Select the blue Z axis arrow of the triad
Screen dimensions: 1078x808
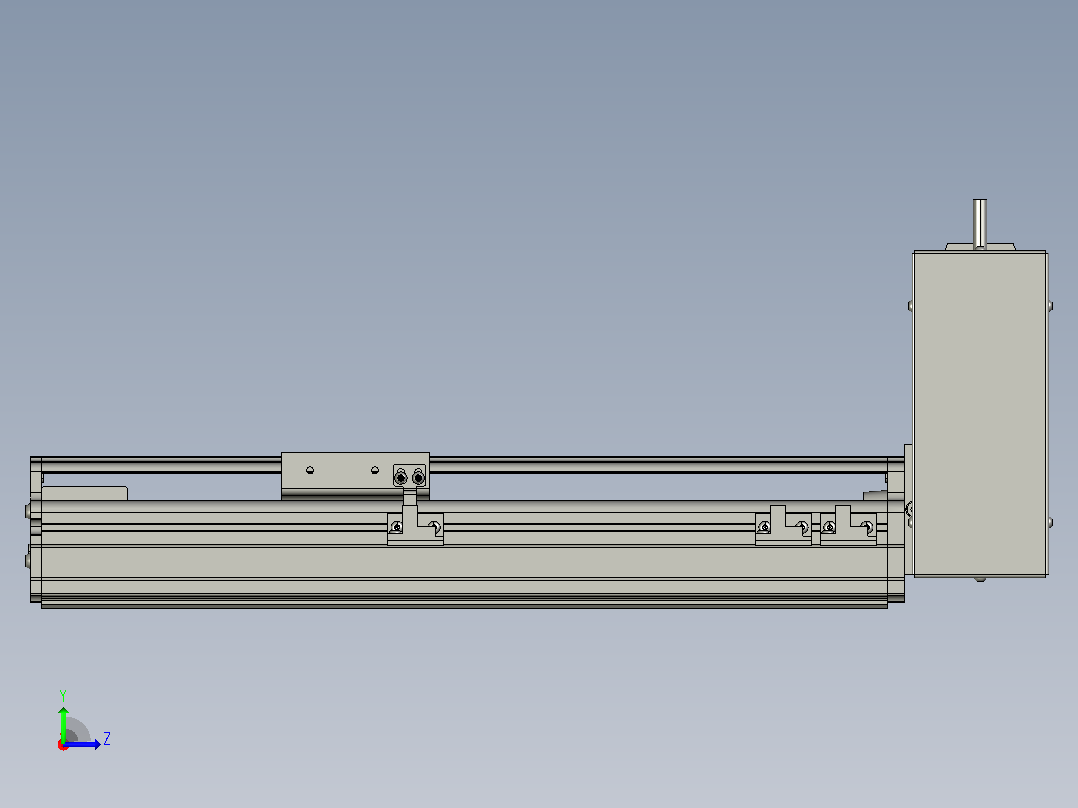click(x=82, y=744)
